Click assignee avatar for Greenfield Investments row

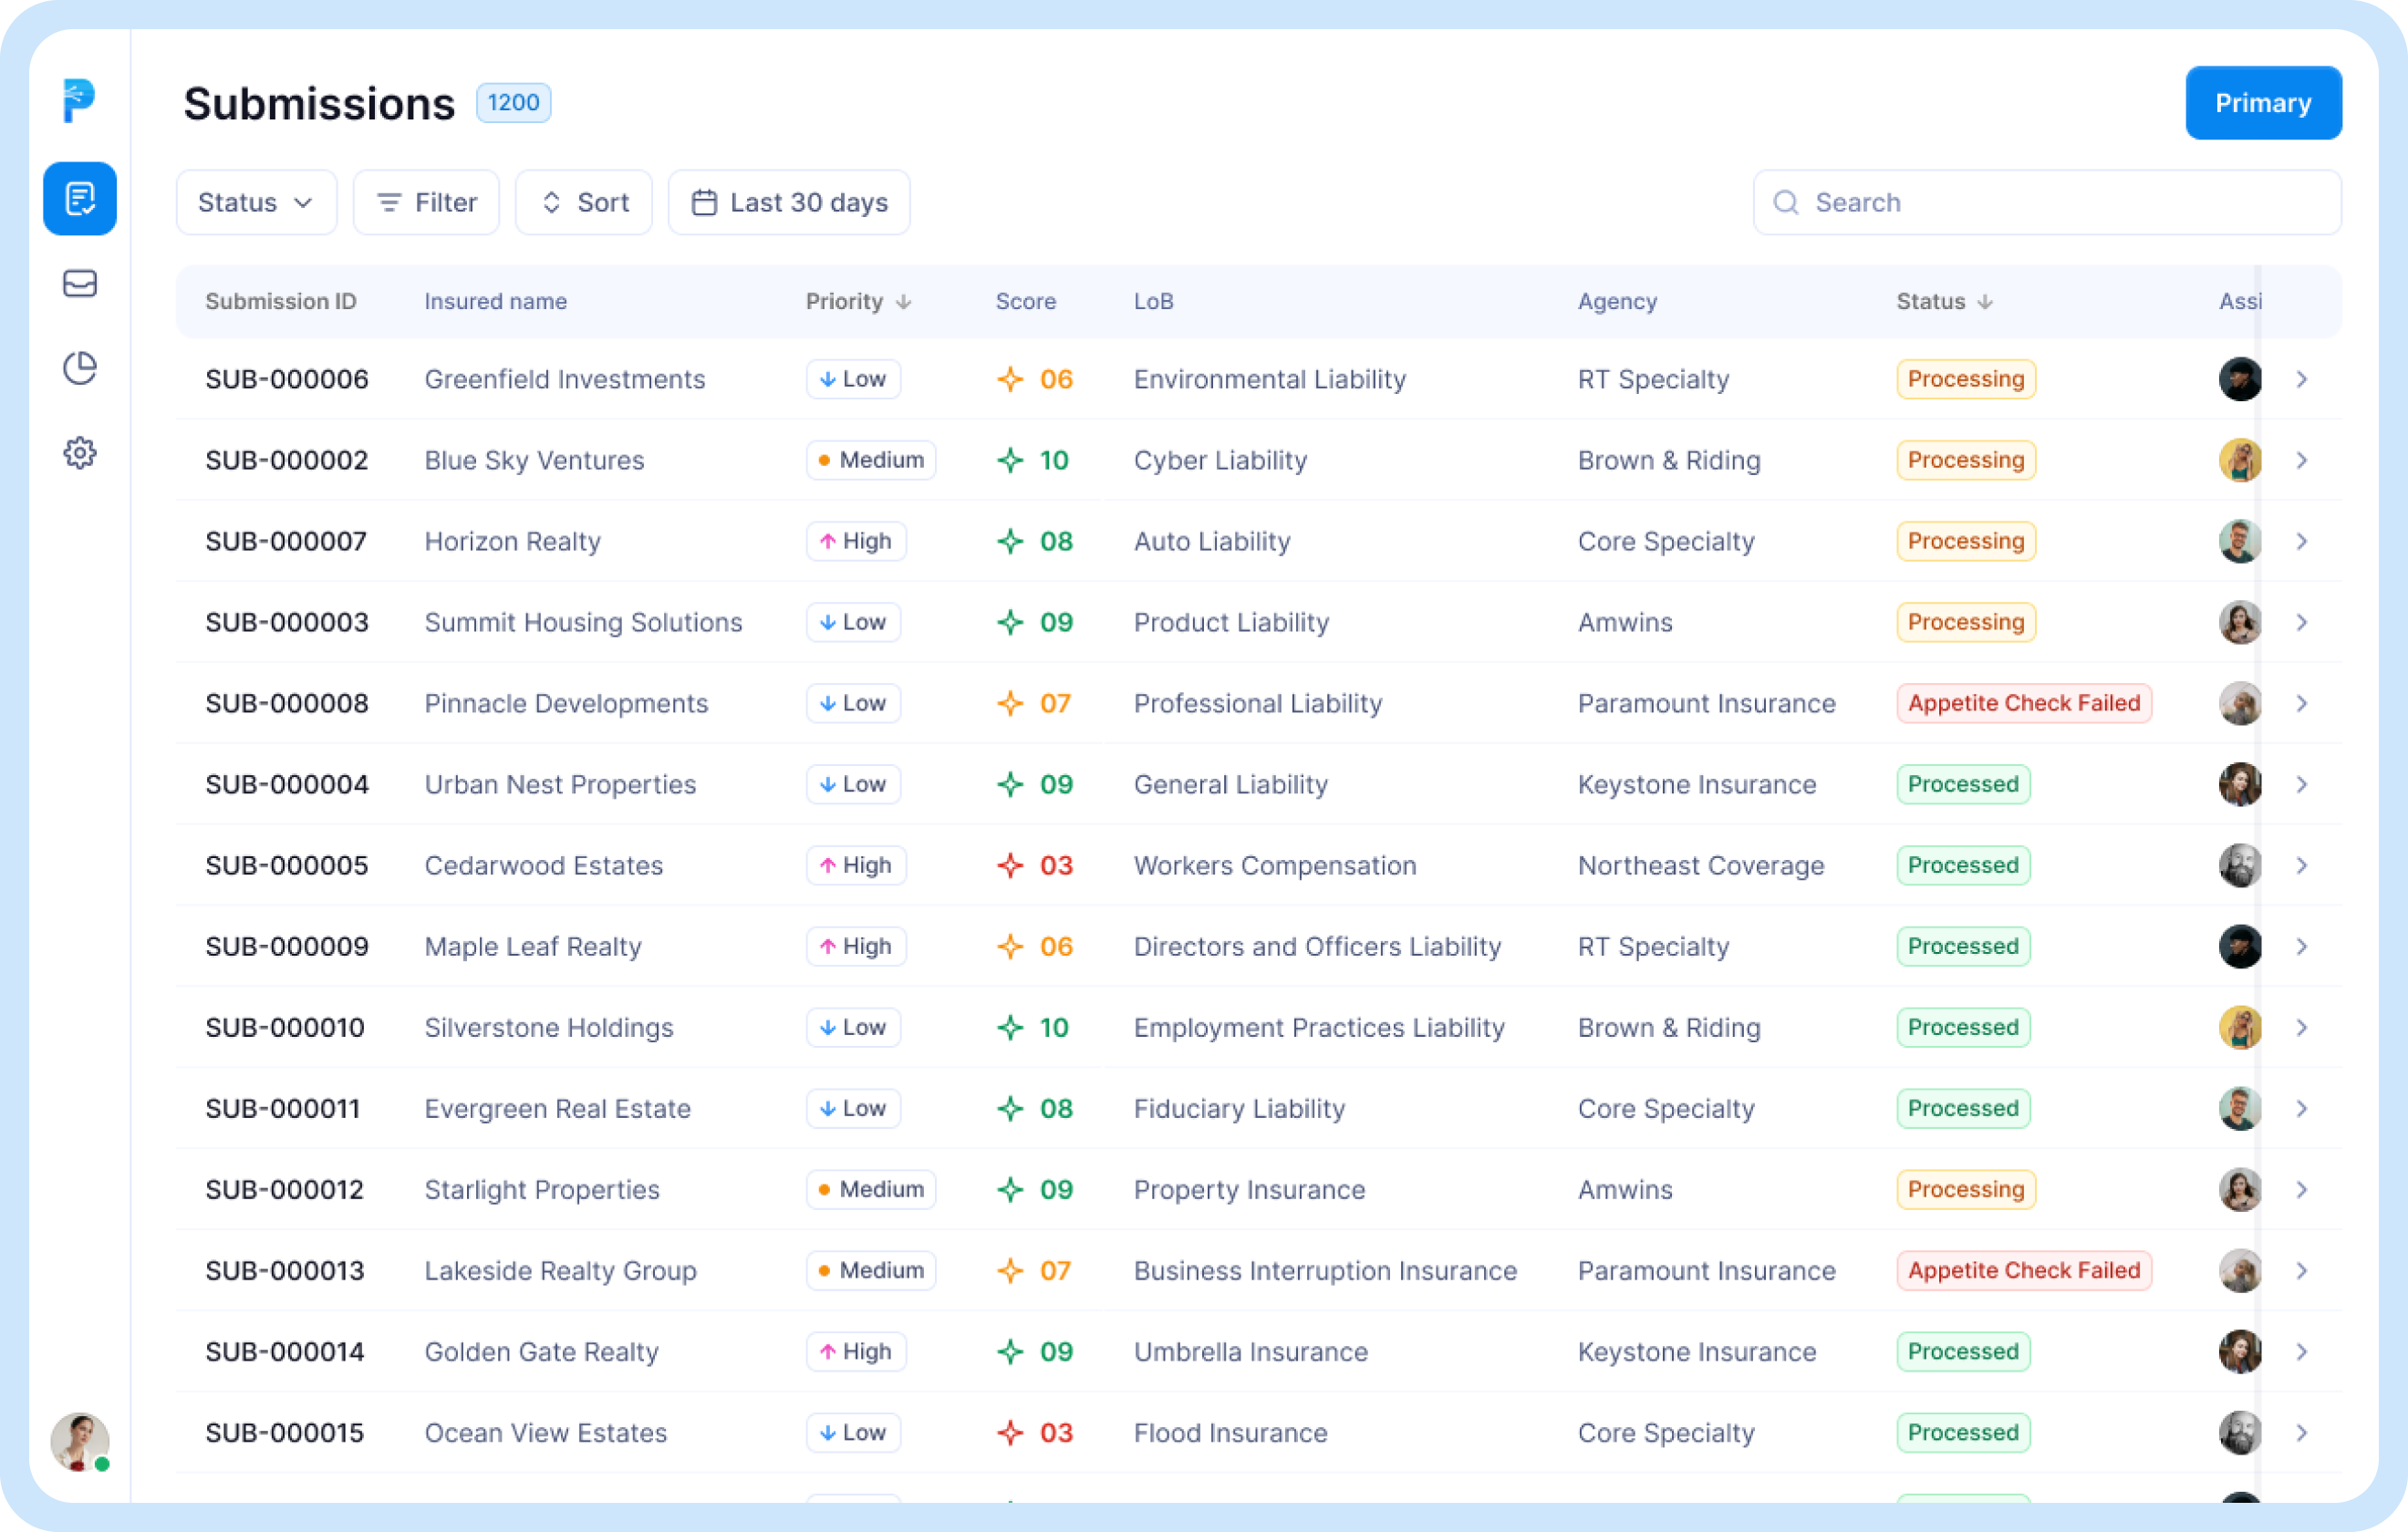2239,379
